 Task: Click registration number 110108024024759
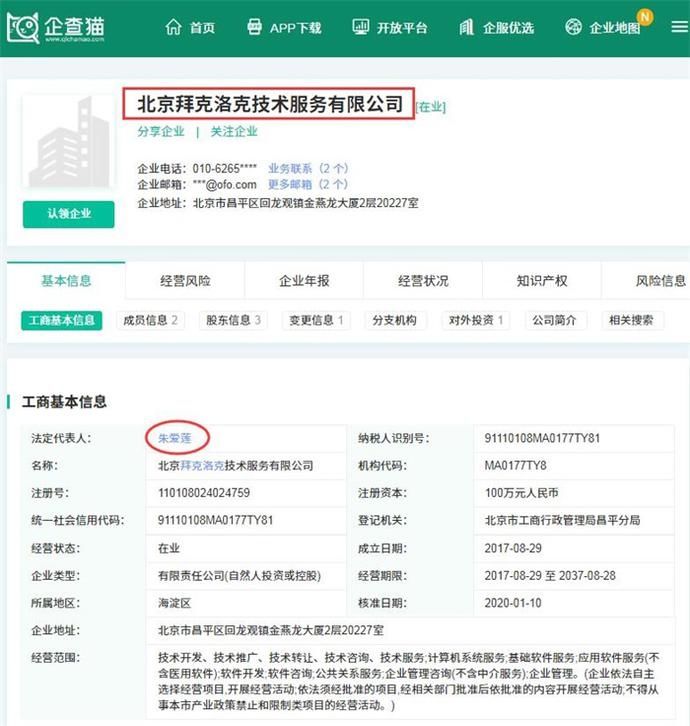pos(204,493)
